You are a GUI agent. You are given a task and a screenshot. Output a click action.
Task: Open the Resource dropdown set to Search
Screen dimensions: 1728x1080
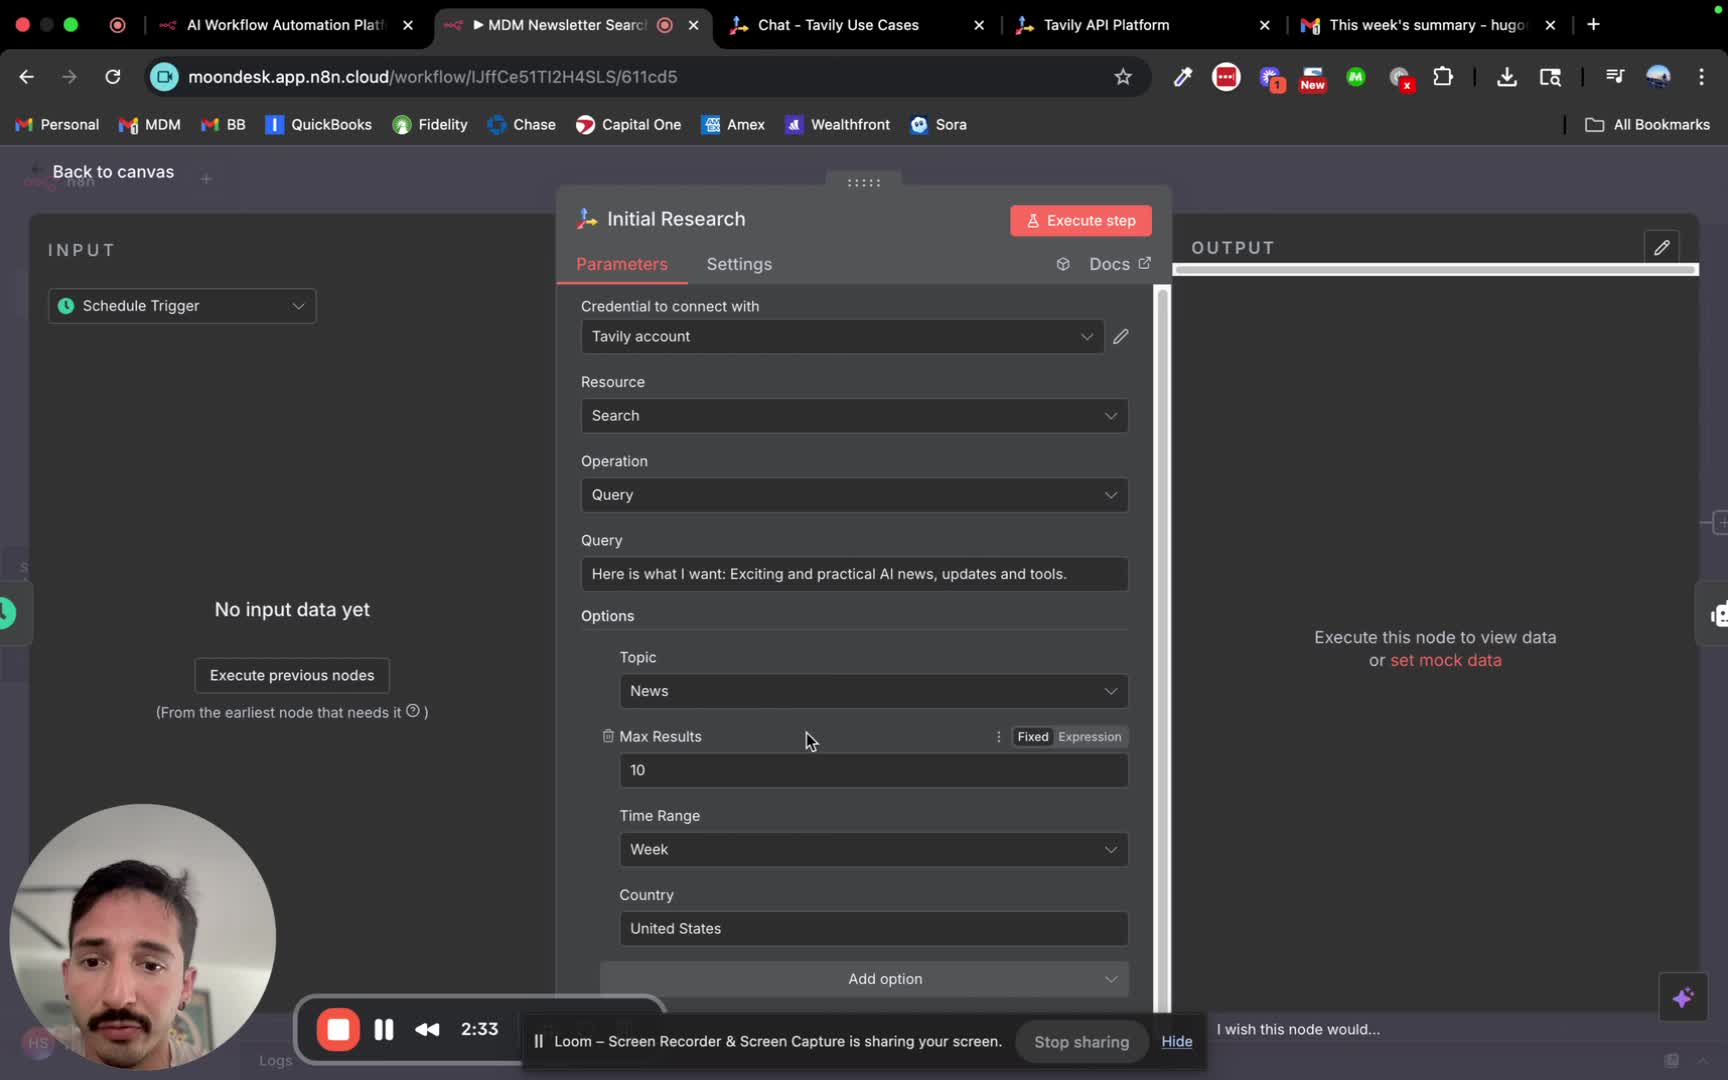[854, 416]
